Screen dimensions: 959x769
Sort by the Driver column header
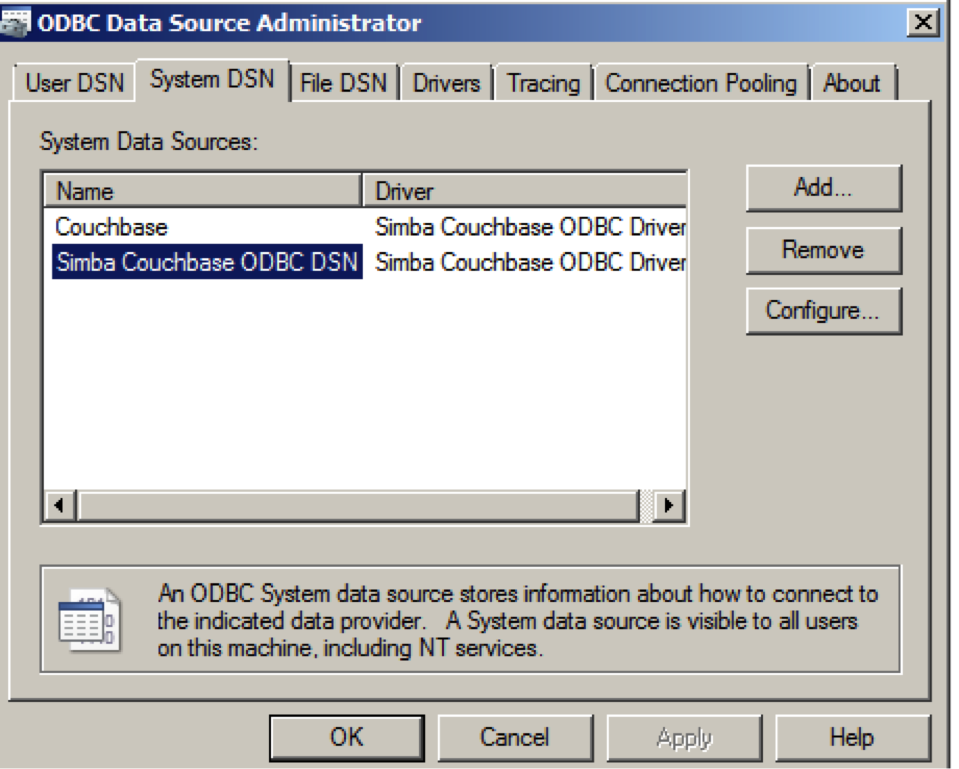(524, 191)
